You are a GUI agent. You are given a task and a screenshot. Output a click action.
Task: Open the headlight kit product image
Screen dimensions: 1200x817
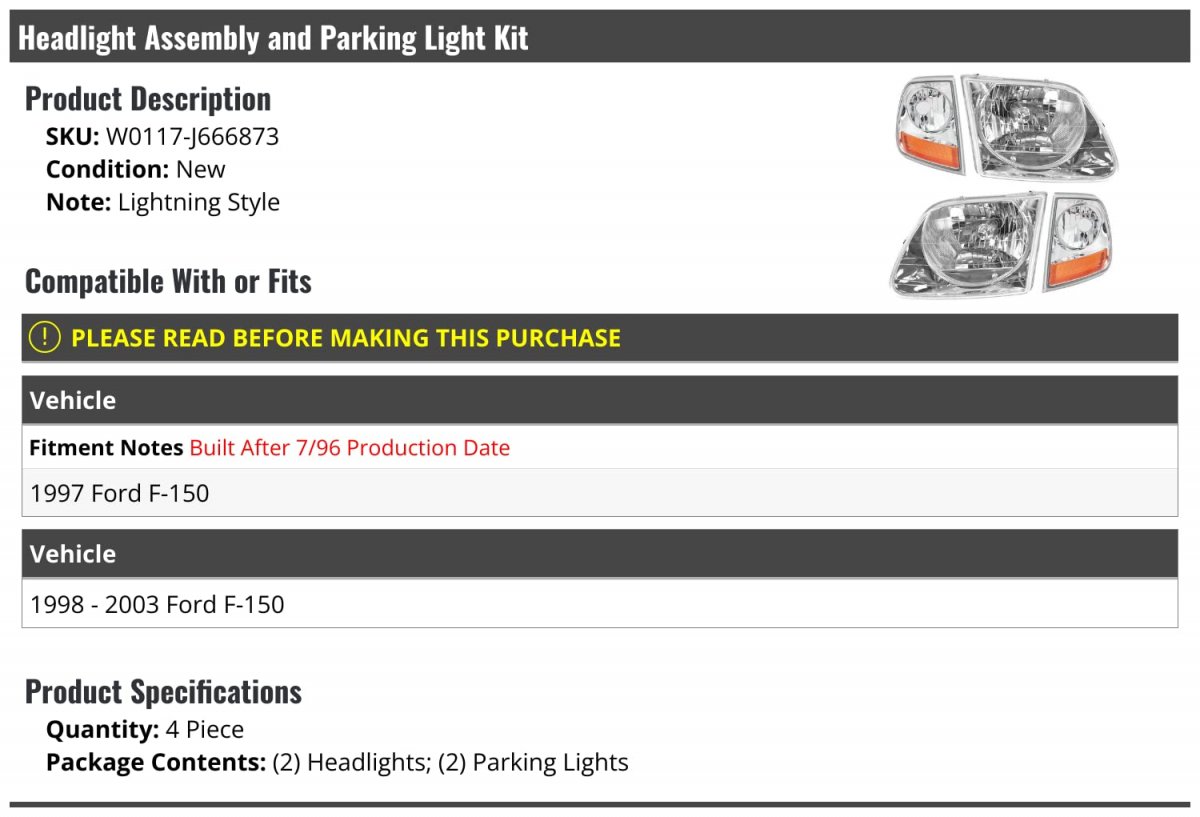coord(1004,186)
